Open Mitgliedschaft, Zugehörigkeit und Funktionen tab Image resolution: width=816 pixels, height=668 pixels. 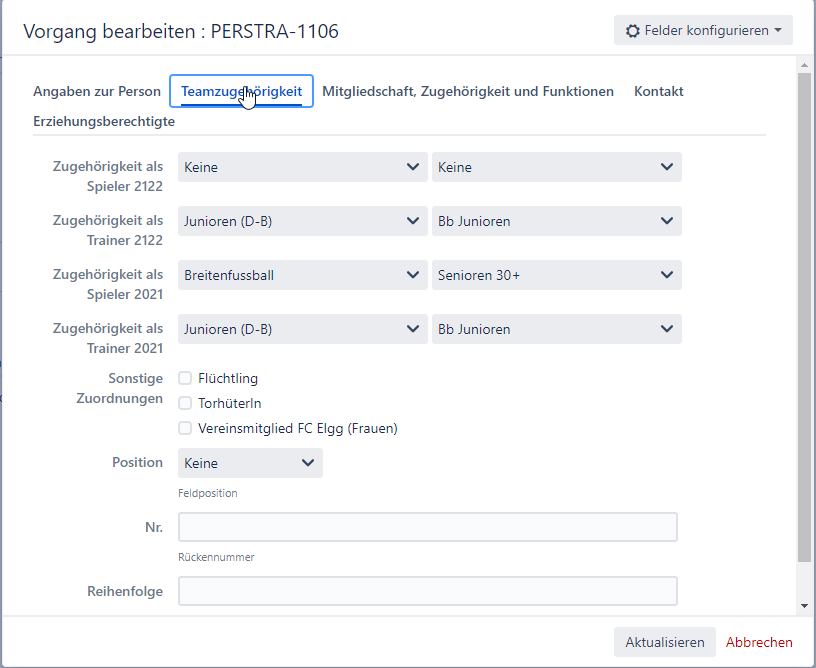click(x=468, y=91)
